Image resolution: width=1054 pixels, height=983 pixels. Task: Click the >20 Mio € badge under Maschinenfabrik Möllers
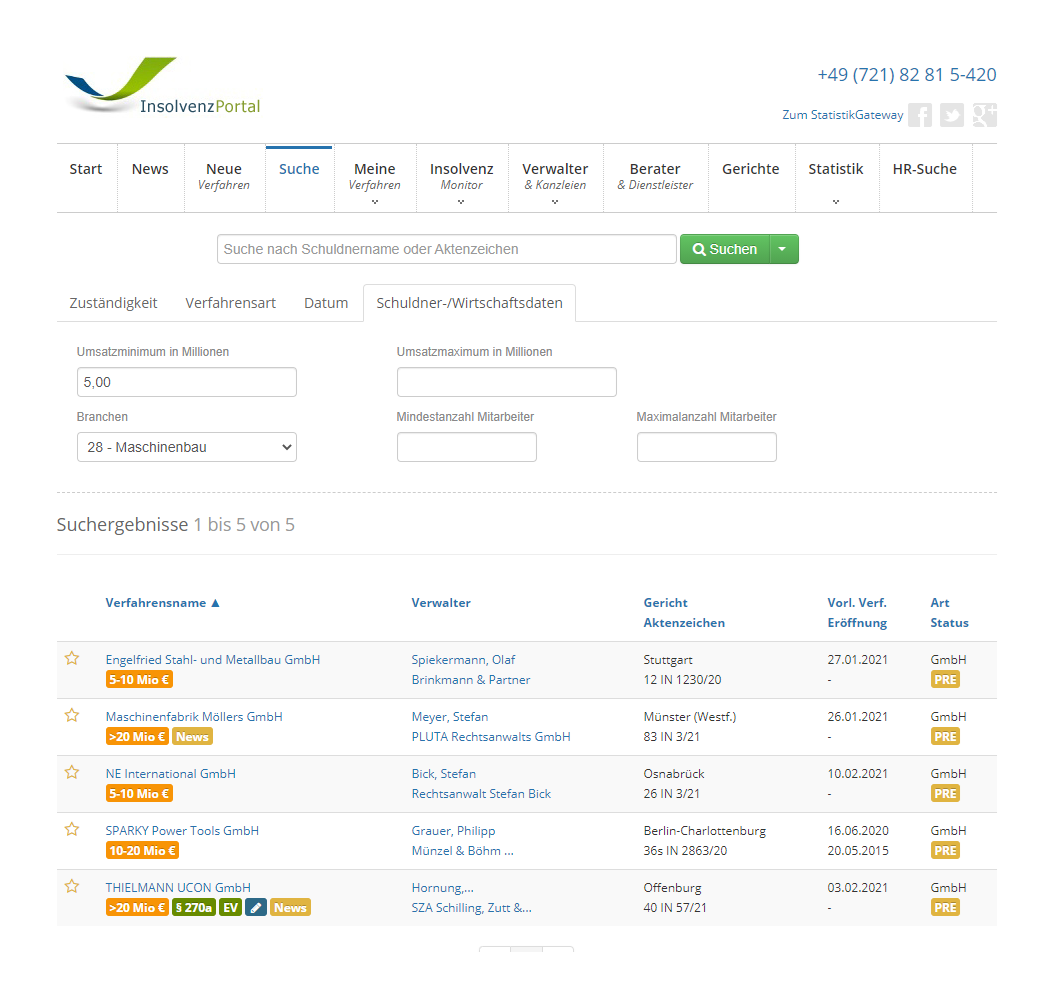click(137, 737)
